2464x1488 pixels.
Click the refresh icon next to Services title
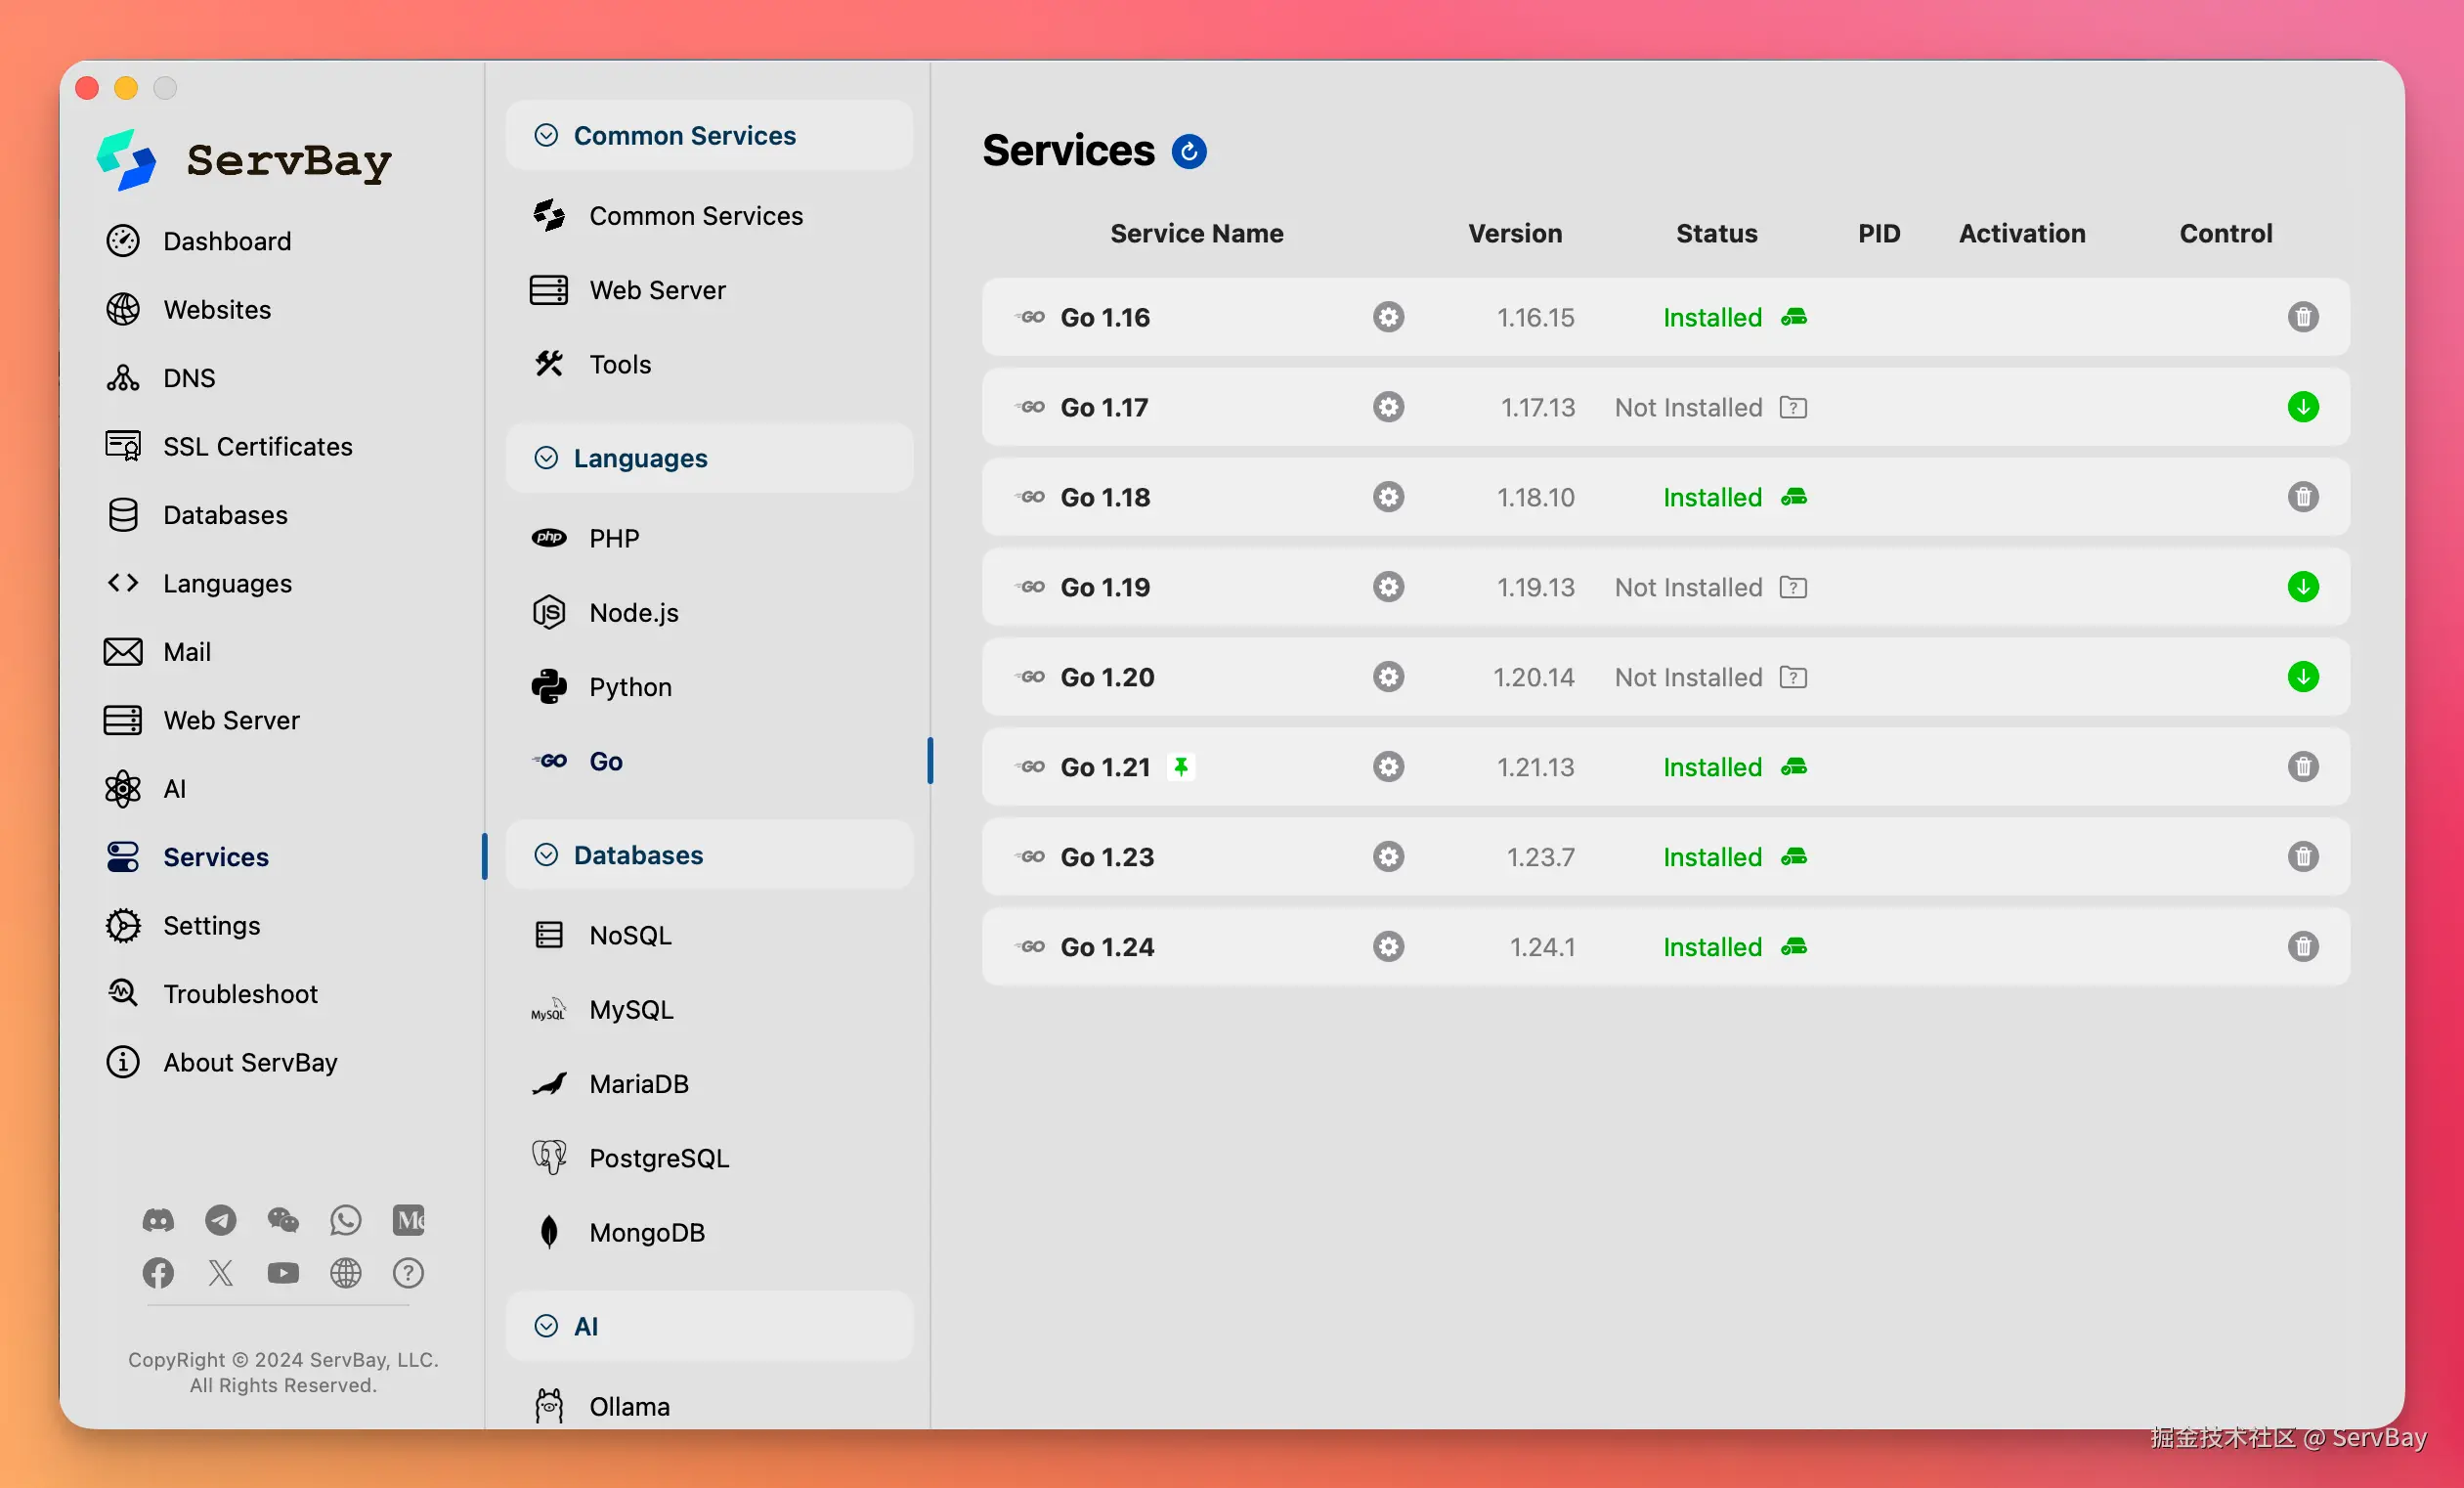click(x=1189, y=152)
